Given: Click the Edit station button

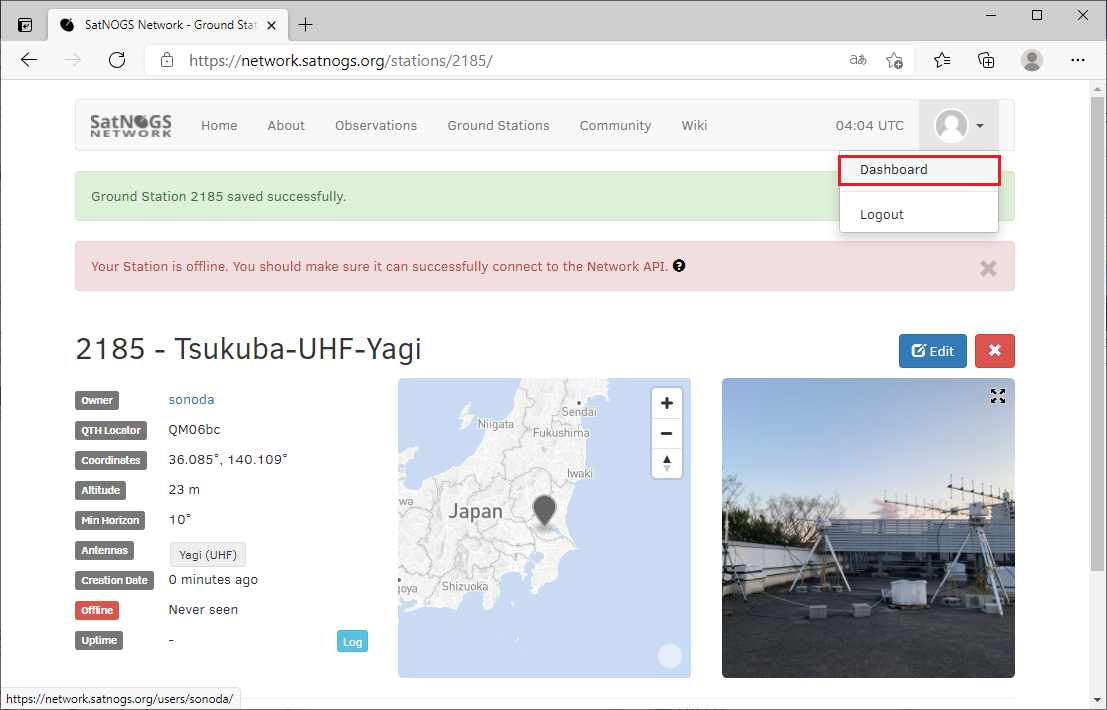Looking at the screenshot, I should 932,351.
